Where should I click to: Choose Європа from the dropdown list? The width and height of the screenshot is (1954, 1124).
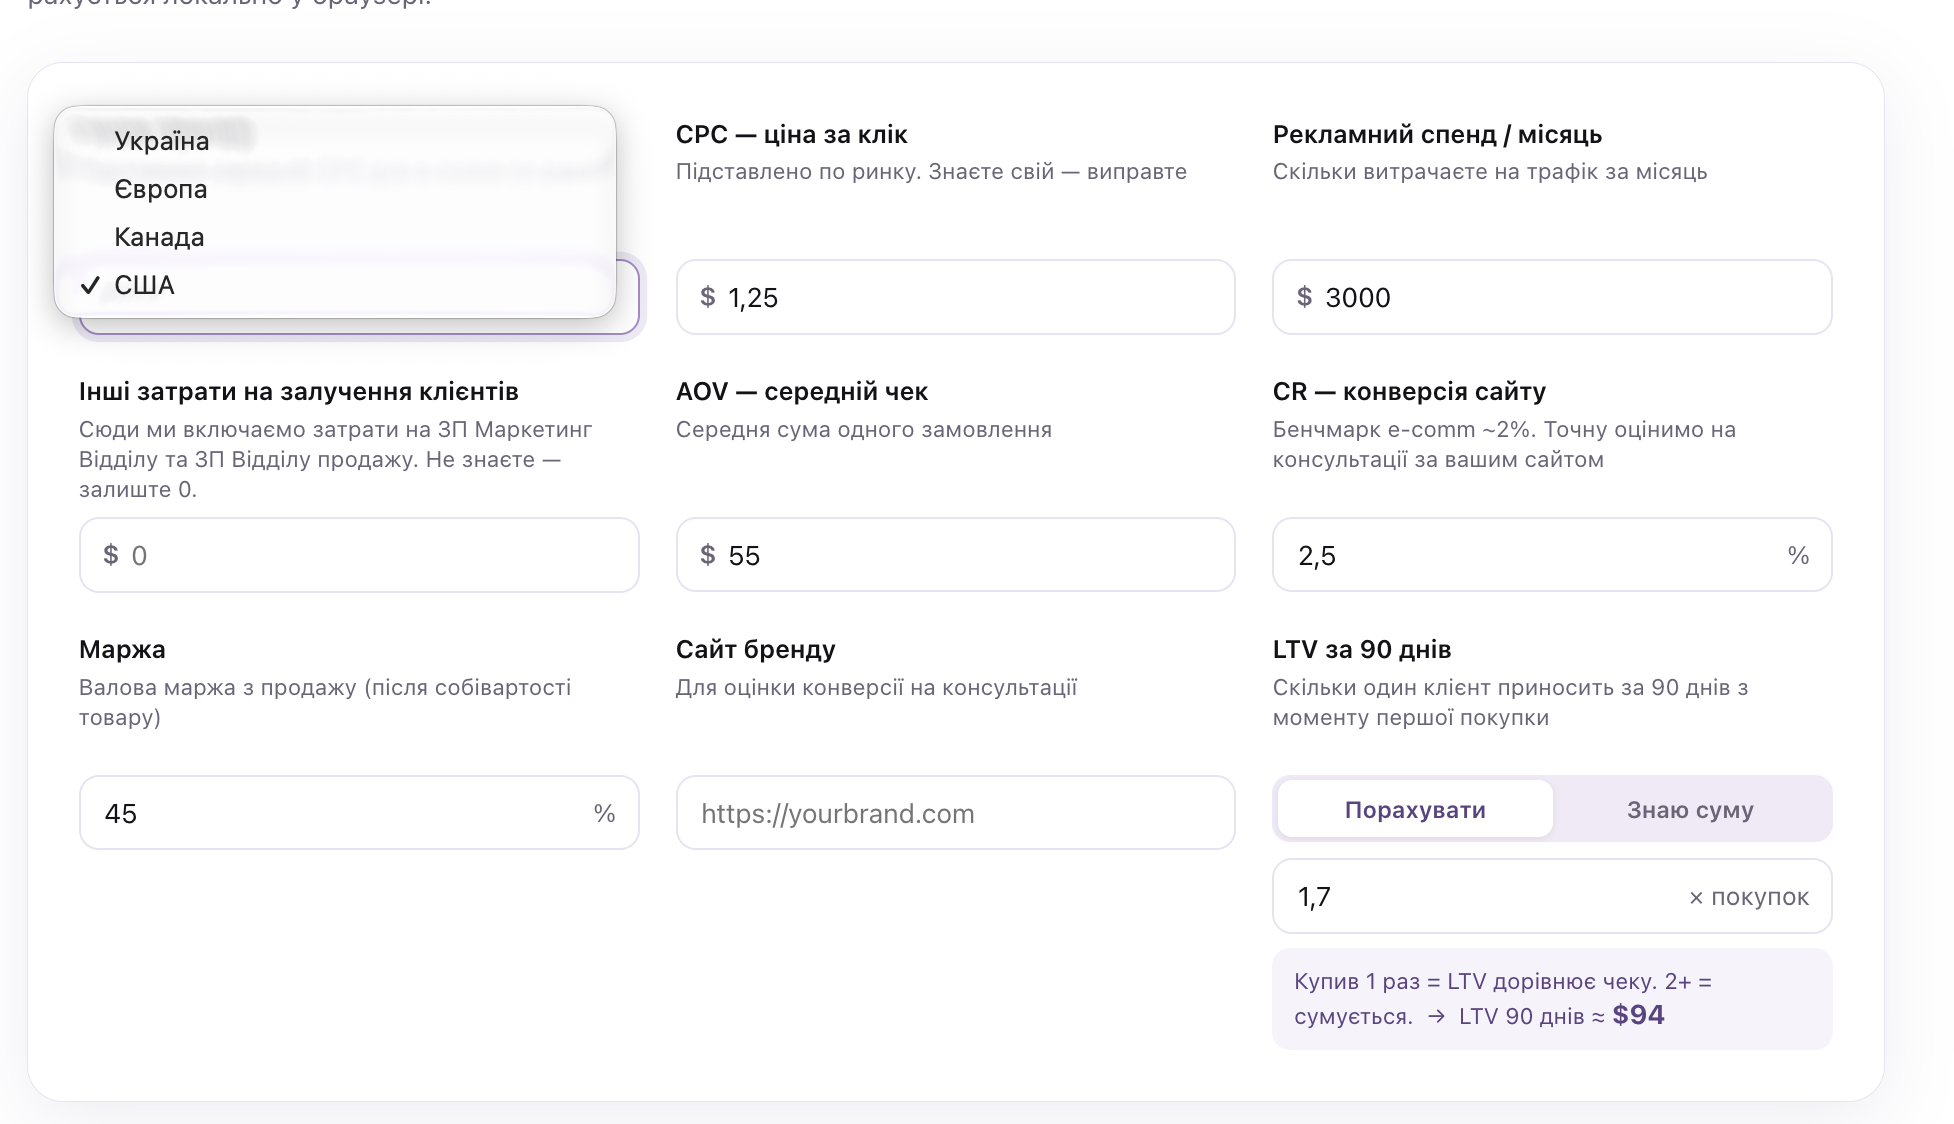(x=335, y=189)
